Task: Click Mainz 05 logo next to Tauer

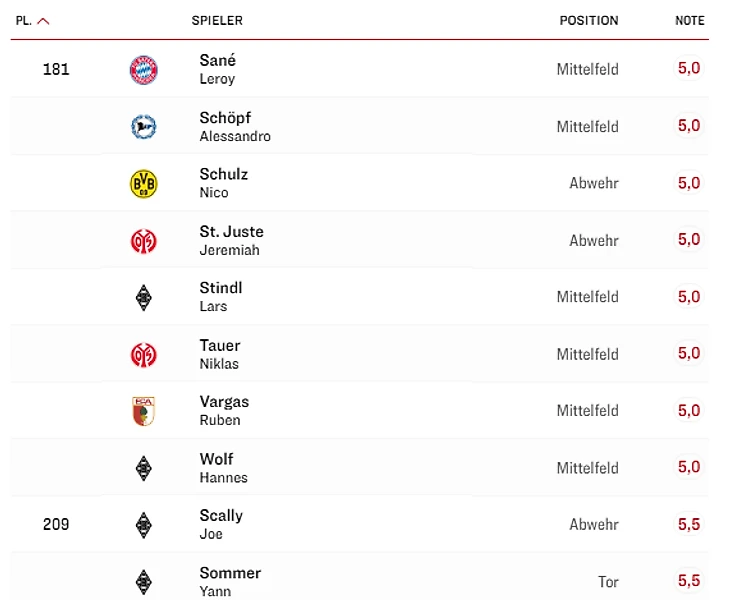Action: [x=144, y=354]
